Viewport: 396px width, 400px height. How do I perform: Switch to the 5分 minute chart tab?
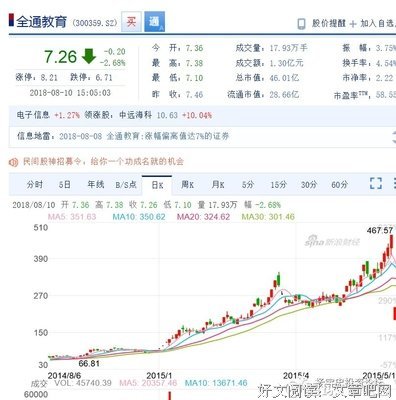click(x=248, y=185)
